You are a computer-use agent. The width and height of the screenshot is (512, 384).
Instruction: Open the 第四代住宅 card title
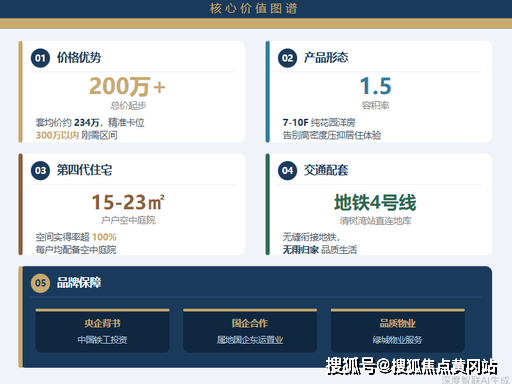click(x=84, y=170)
